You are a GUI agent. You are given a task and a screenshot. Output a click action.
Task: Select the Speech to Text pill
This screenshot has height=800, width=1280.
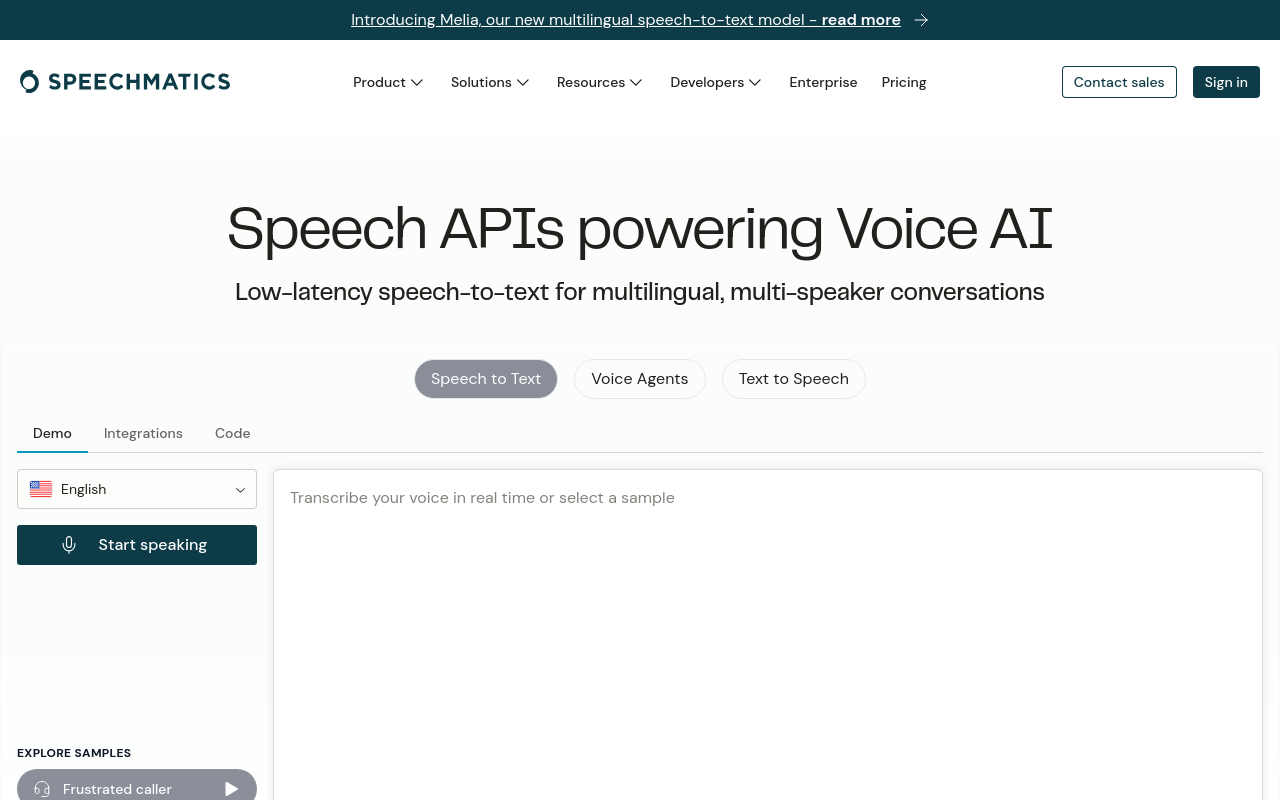[486, 379]
